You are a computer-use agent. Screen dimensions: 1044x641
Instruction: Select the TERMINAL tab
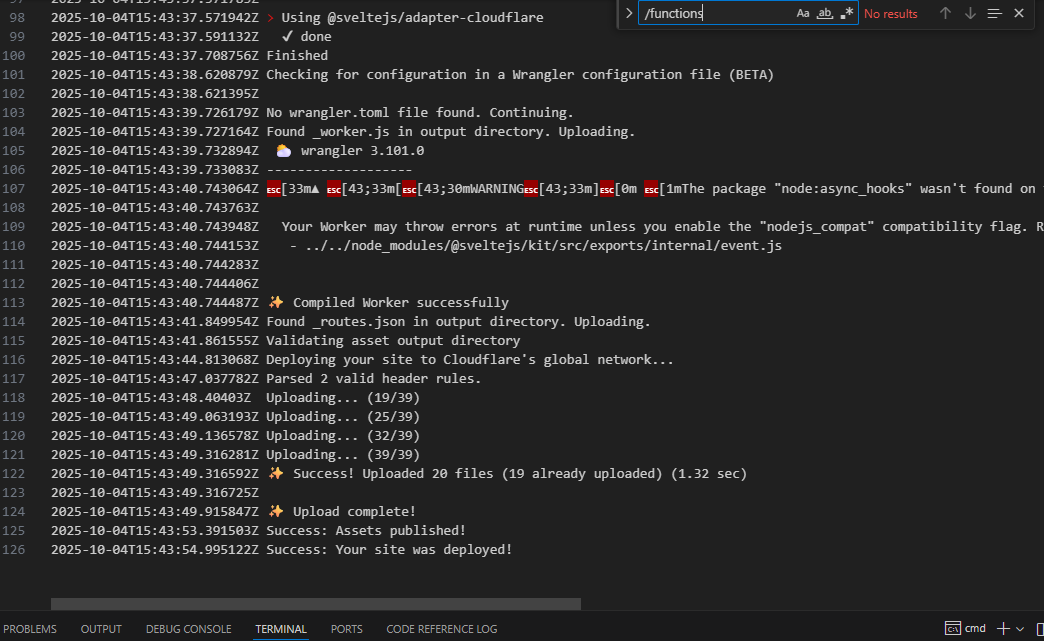tap(280, 629)
